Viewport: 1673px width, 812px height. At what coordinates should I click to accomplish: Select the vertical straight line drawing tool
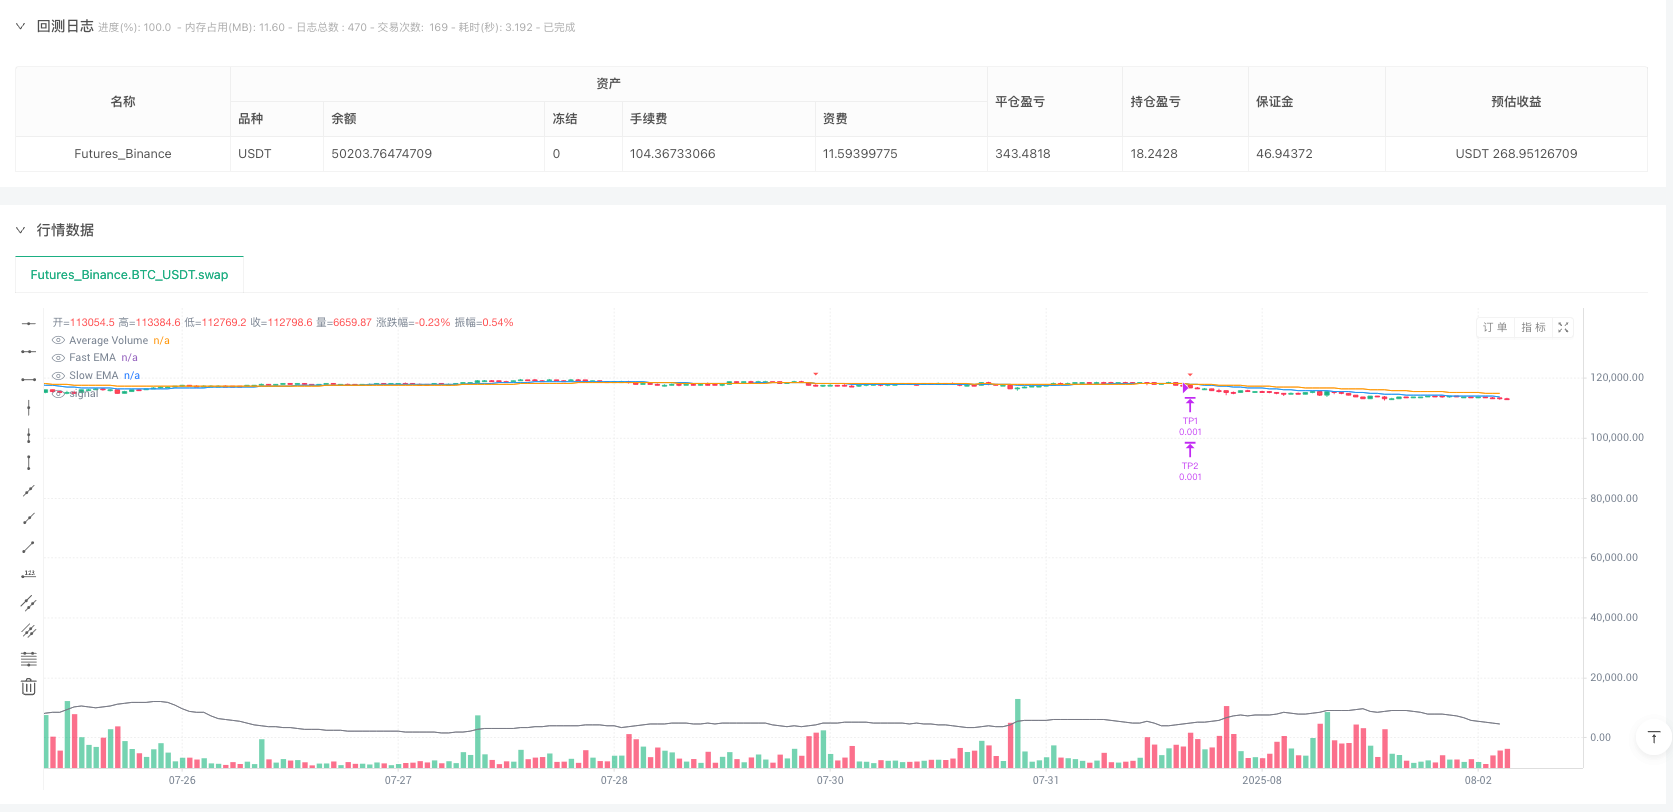[x=28, y=407]
